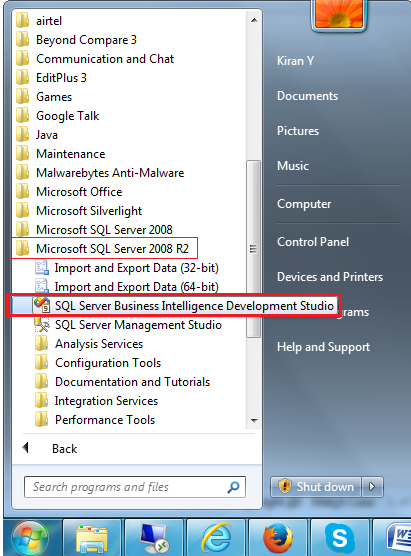This screenshot has width=411, height=556.
Task: Click the Analysis Services folder icon
Action: click(42, 344)
